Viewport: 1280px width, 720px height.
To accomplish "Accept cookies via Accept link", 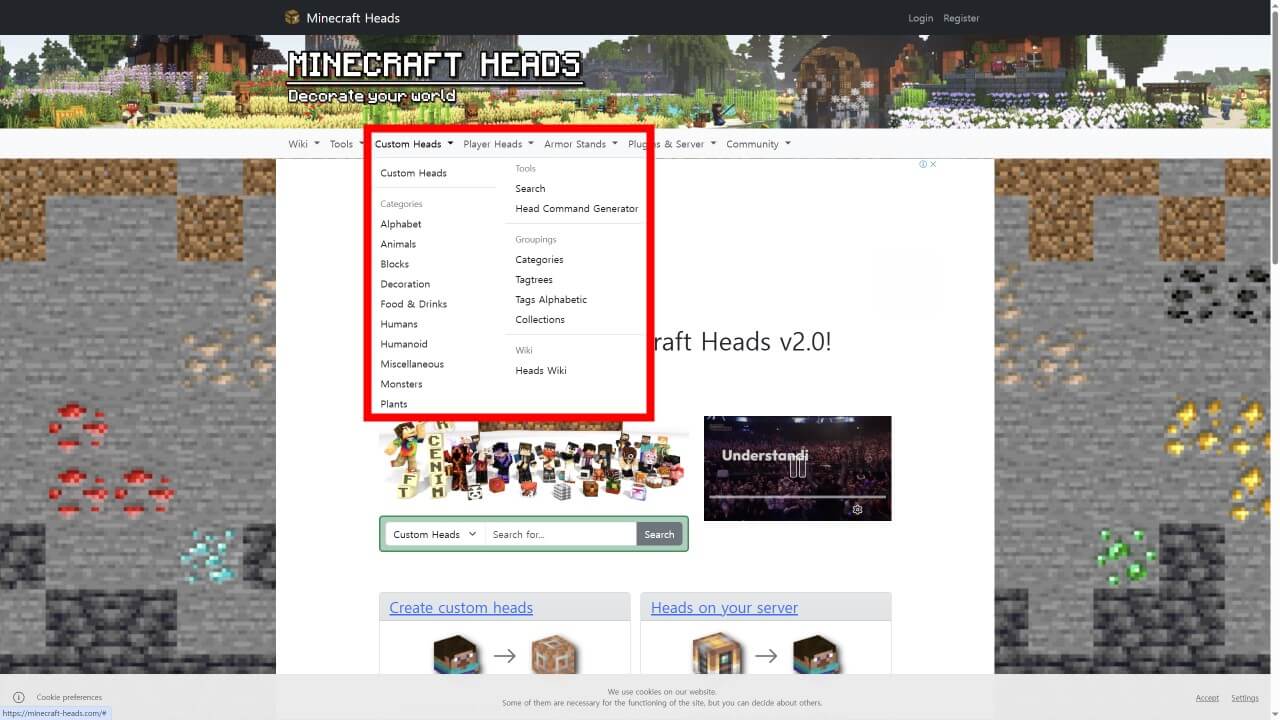I will (1207, 698).
